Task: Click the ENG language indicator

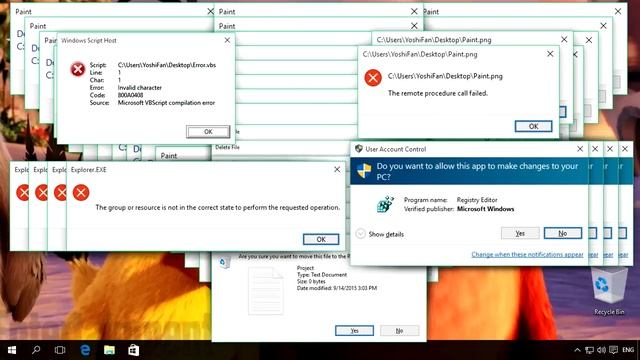Action: click(628, 350)
